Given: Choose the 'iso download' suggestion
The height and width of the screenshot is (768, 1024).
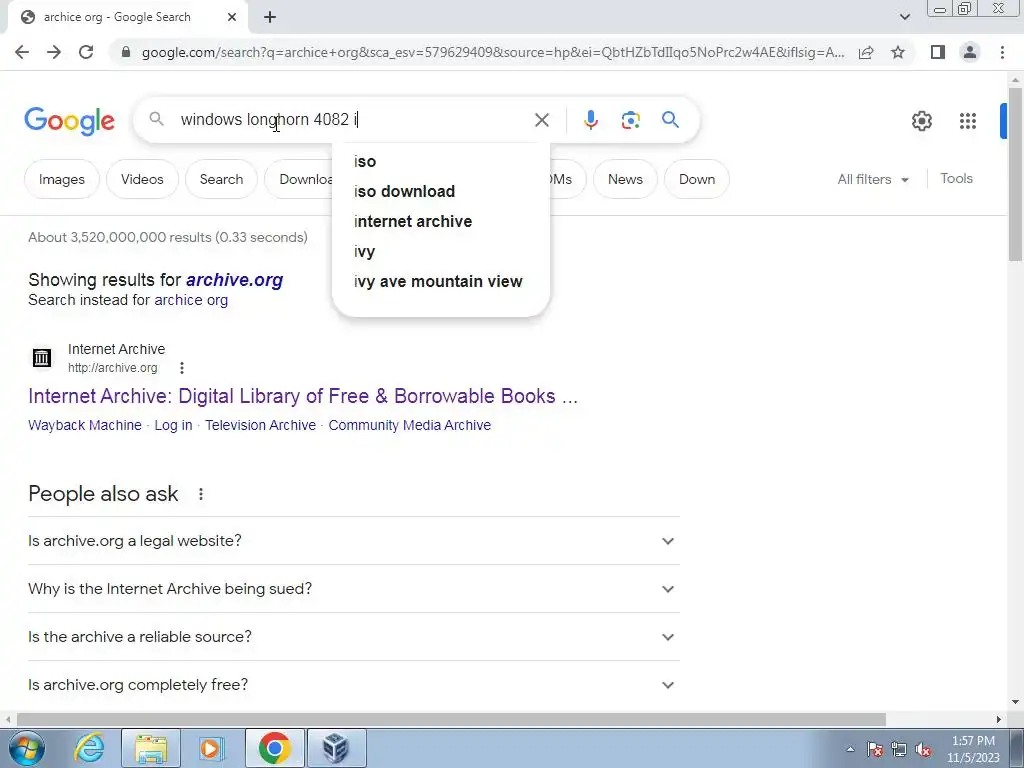Looking at the screenshot, I should 441,191.
